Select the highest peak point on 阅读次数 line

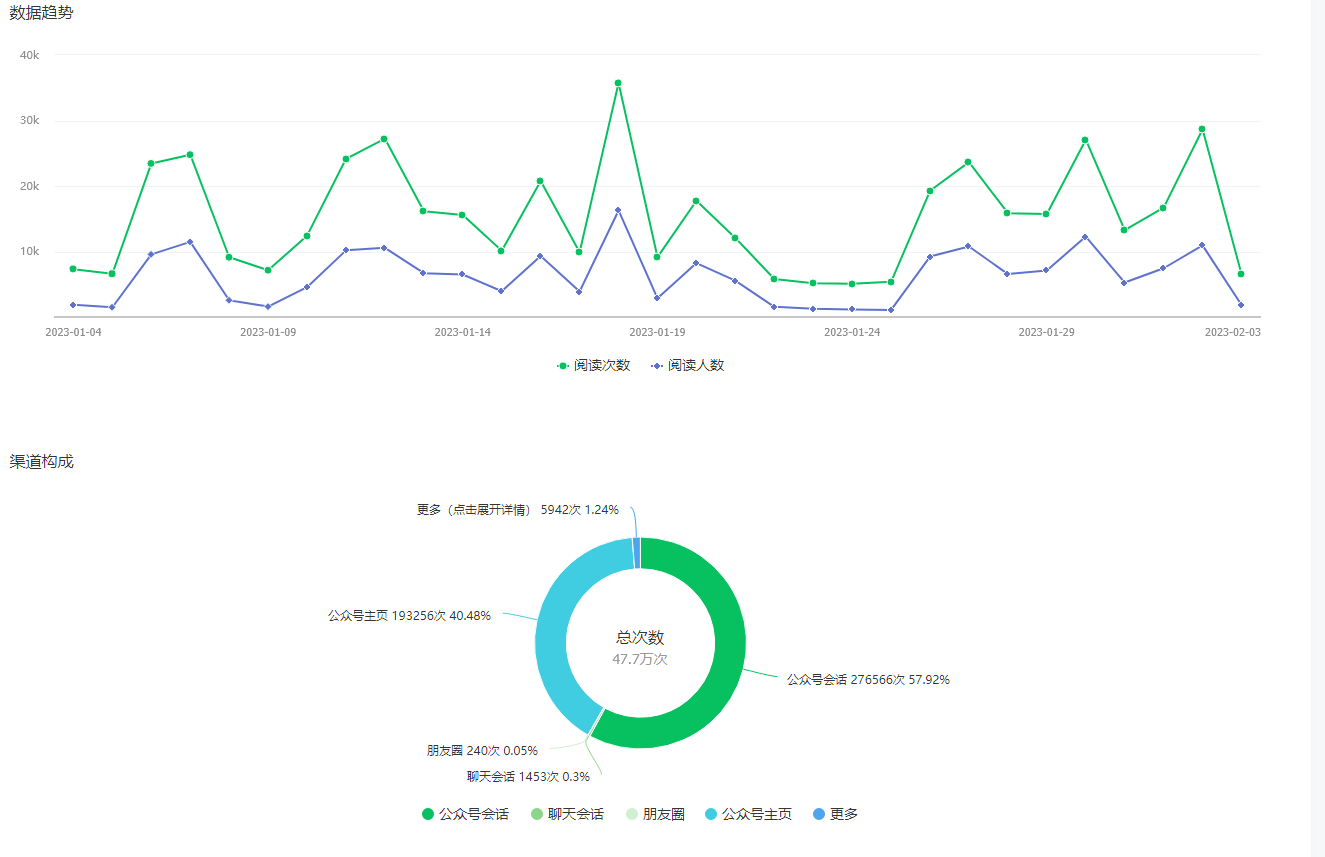coord(618,83)
